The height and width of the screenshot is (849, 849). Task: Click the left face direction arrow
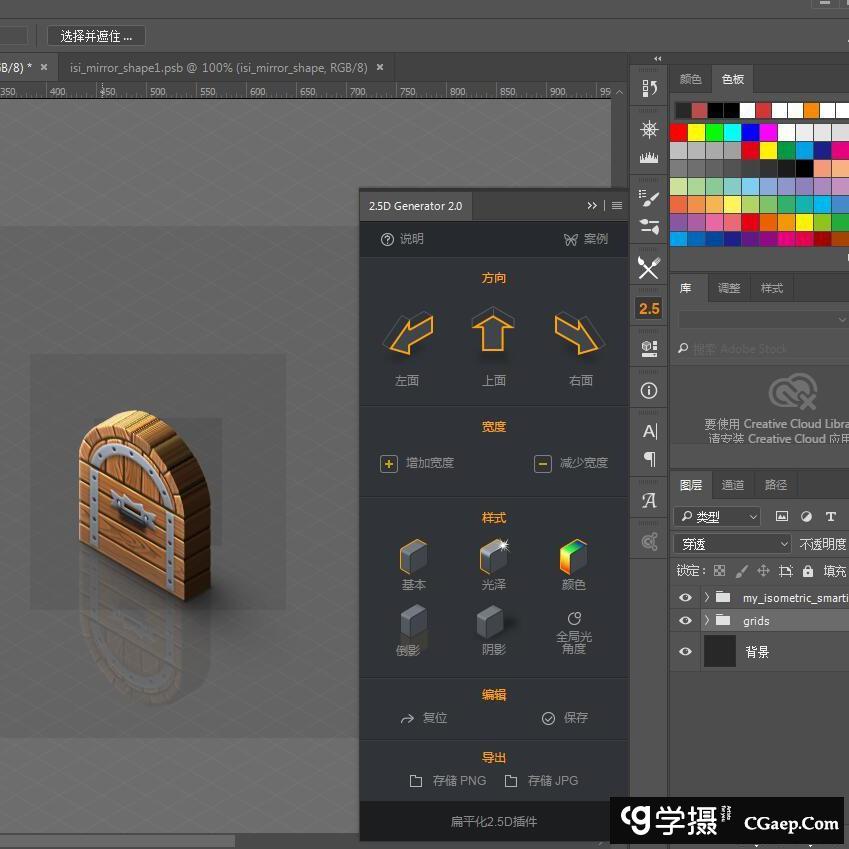pyautogui.click(x=408, y=335)
